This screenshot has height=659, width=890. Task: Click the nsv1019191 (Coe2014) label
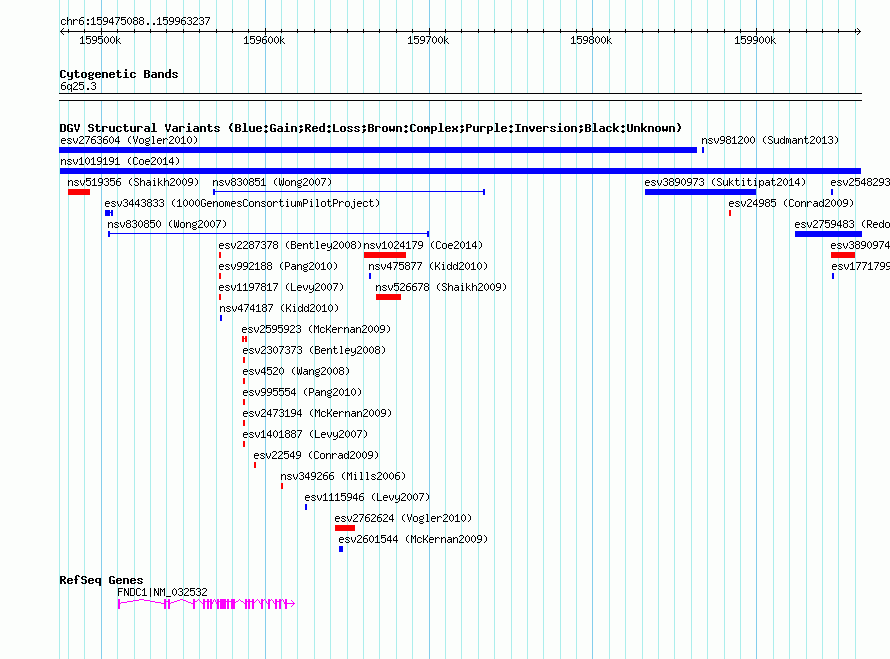pos(120,161)
